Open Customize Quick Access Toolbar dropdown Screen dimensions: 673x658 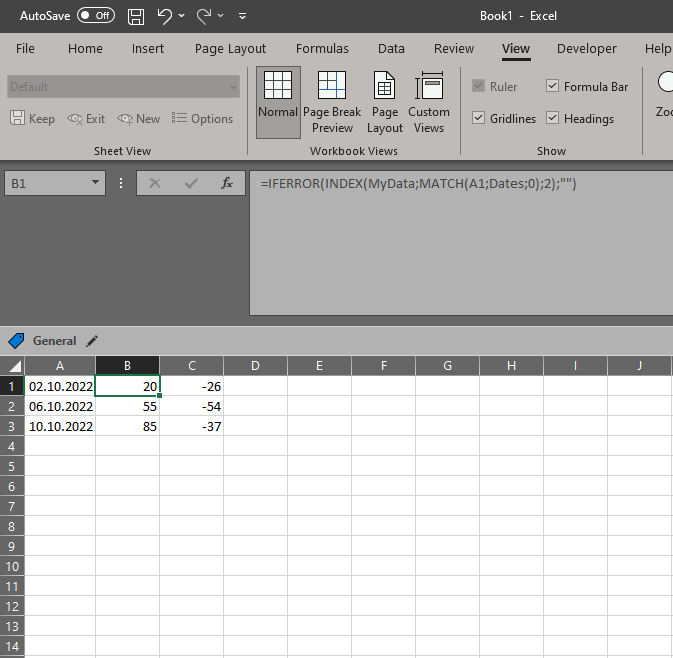[x=242, y=16]
